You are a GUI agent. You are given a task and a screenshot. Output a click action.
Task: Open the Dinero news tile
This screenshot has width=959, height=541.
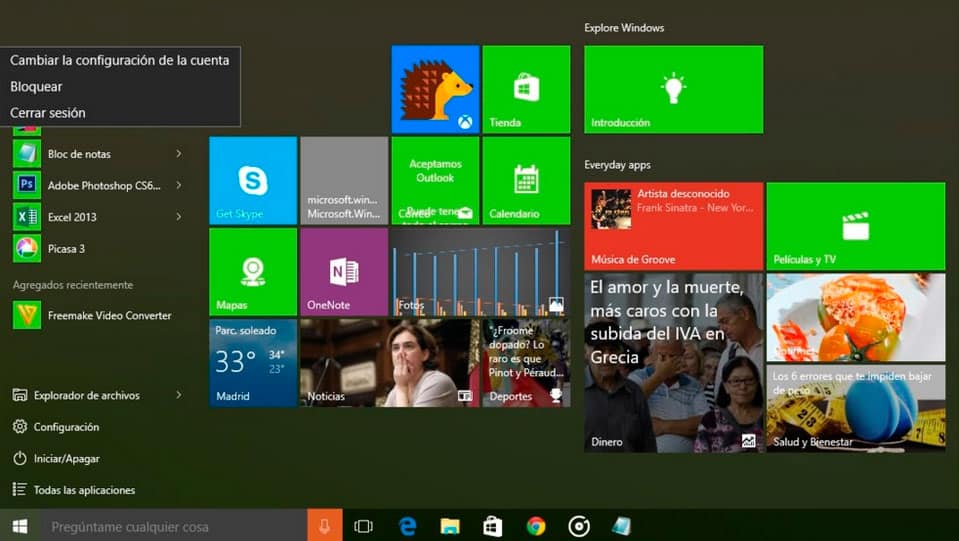[x=673, y=363]
